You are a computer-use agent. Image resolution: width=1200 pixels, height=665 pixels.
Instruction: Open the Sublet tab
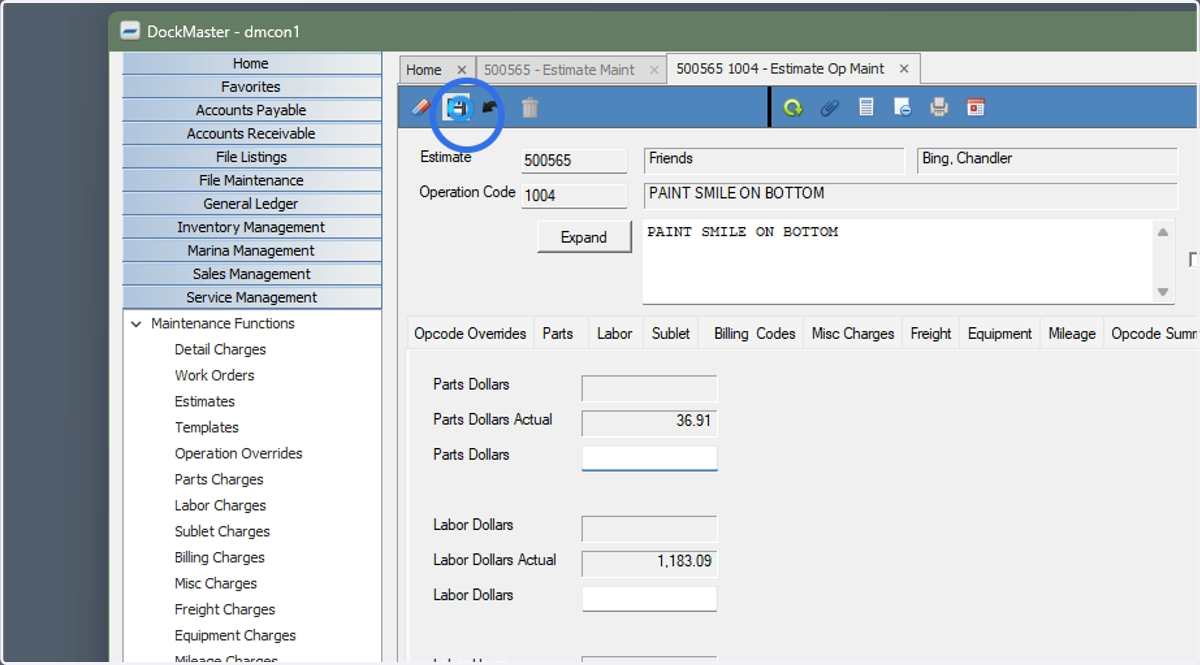tap(671, 334)
